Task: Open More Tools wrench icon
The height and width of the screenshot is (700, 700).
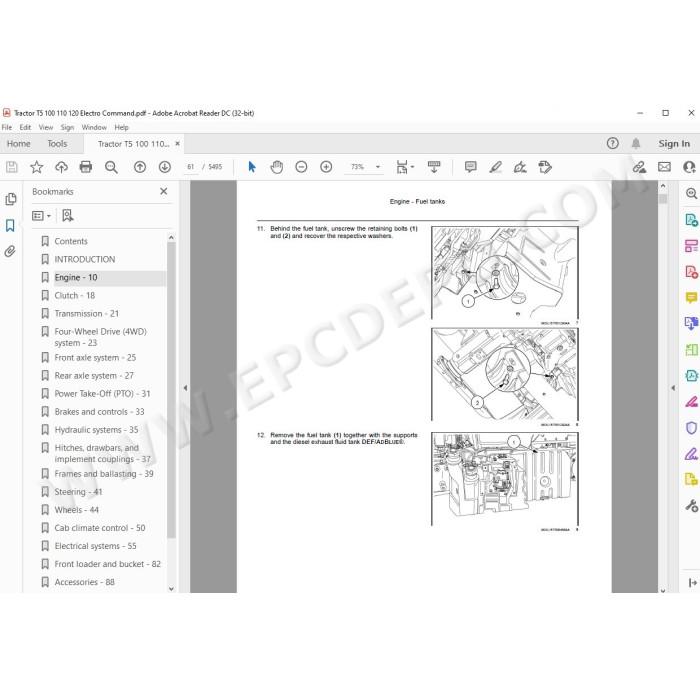Action: 692,506
